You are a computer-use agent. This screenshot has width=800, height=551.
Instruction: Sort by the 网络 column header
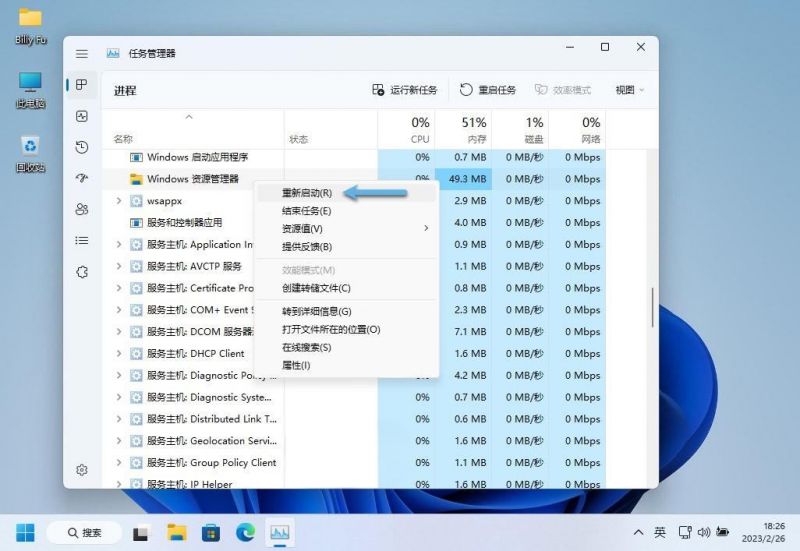point(590,139)
